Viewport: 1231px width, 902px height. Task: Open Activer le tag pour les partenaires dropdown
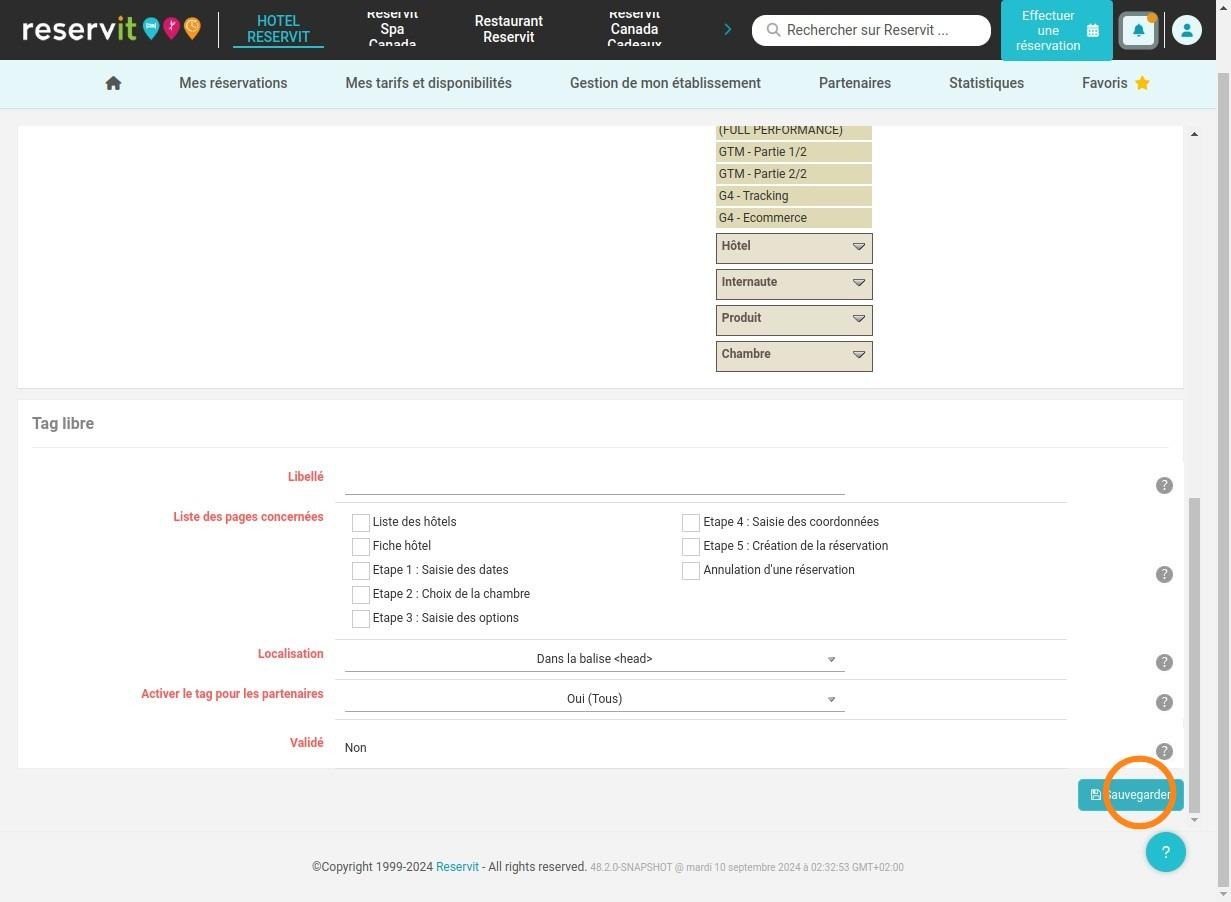(x=594, y=699)
